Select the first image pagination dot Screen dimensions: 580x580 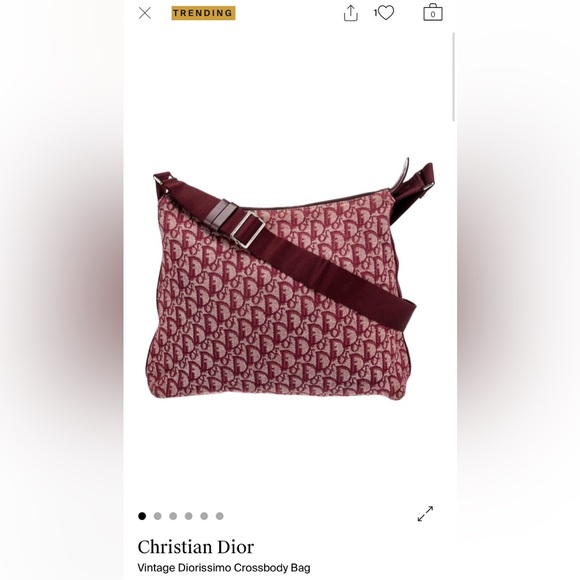(142, 516)
